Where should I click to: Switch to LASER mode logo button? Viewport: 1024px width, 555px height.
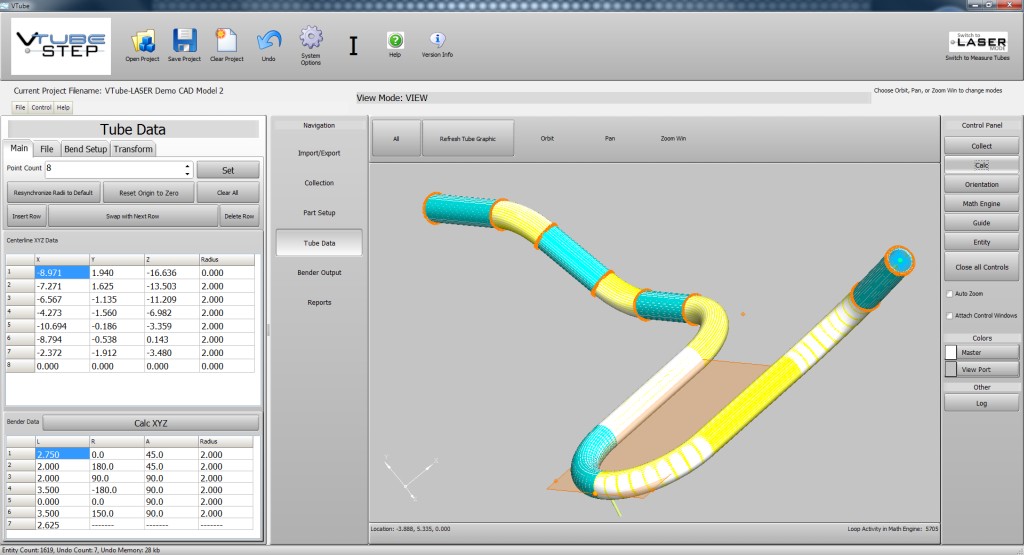pyautogui.click(x=977, y=41)
